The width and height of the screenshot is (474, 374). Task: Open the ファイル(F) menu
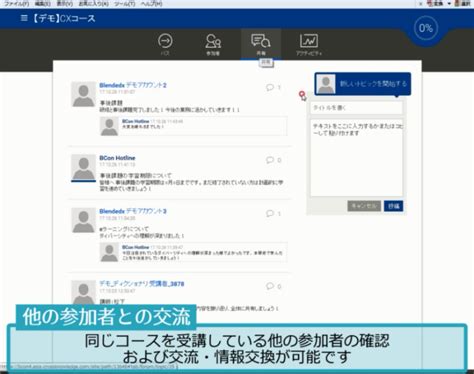(x=16, y=4)
